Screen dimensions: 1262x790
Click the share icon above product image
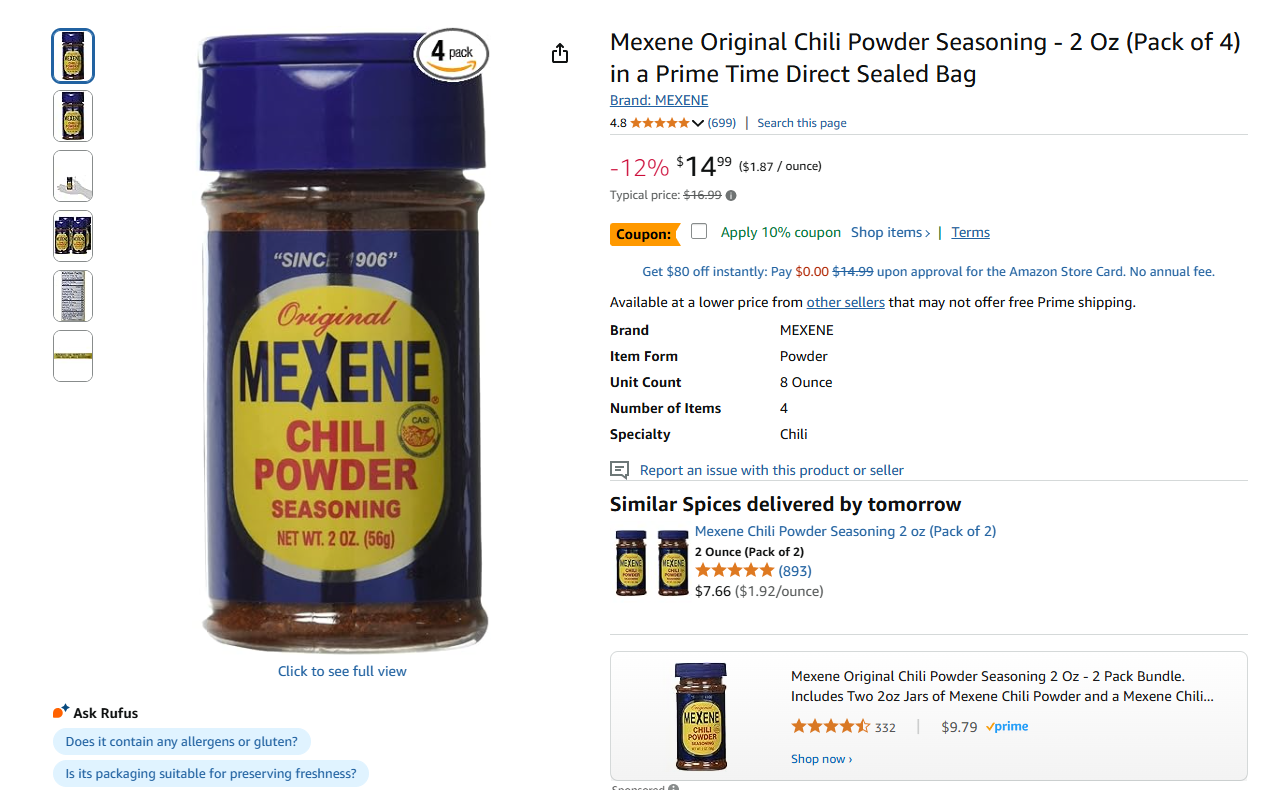click(560, 53)
